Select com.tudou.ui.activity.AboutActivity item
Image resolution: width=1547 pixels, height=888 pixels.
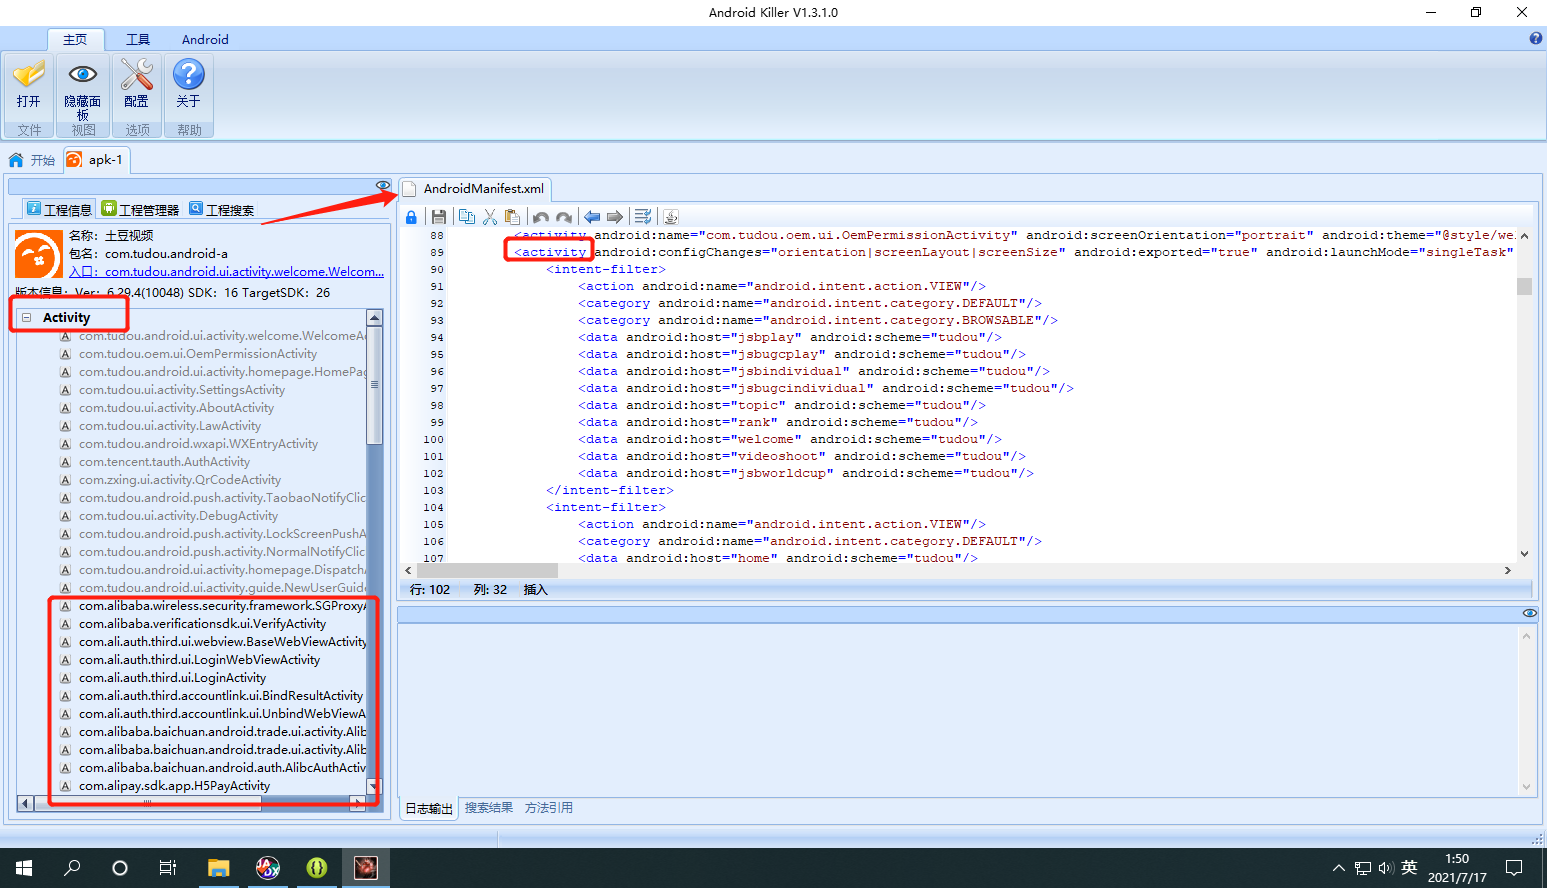click(176, 408)
